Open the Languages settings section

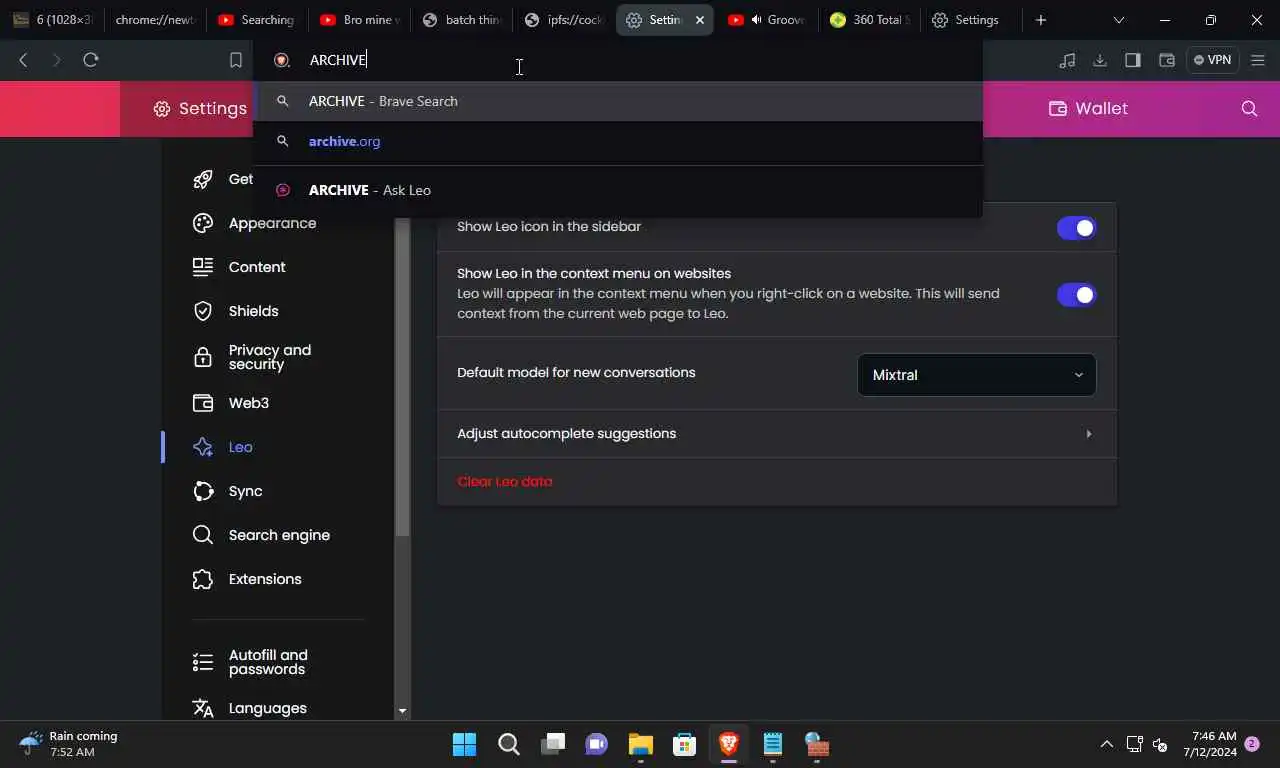pos(267,708)
